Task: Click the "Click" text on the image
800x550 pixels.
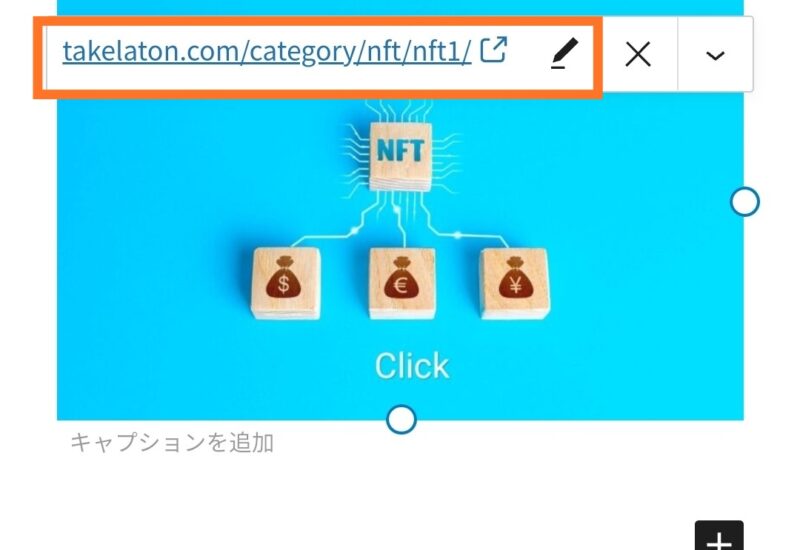Action: (x=412, y=366)
